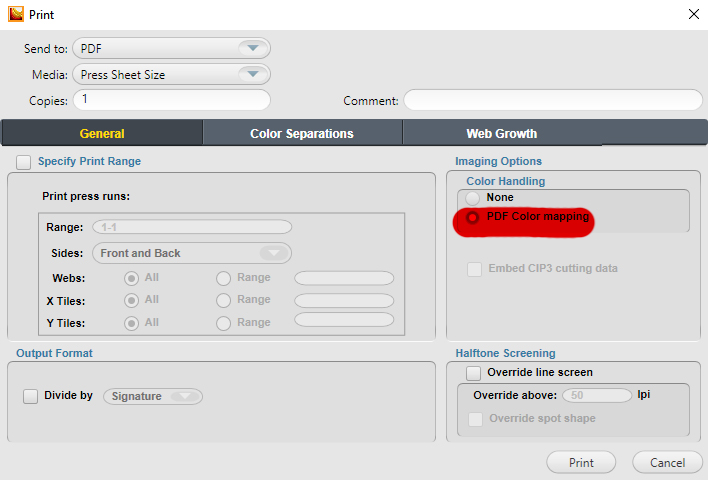
Task: Enable the Specify Print Range checkbox
Action: pos(23,162)
